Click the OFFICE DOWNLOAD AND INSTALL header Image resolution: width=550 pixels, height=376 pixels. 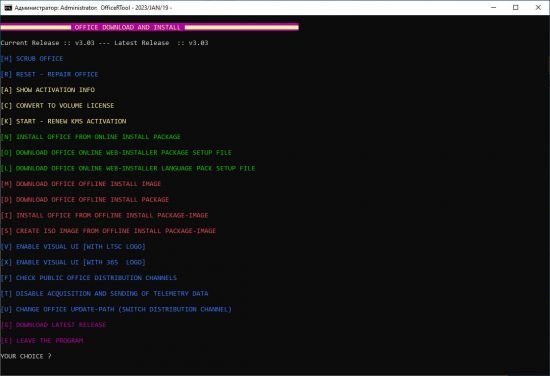tap(127, 27)
